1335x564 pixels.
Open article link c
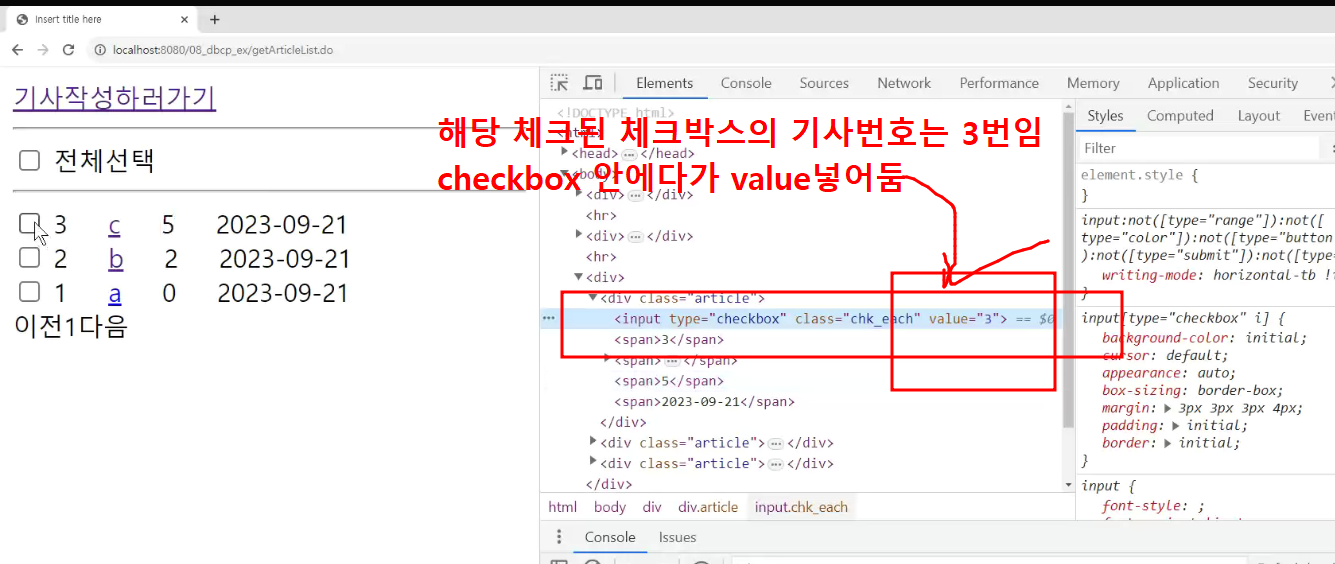coord(115,224)
